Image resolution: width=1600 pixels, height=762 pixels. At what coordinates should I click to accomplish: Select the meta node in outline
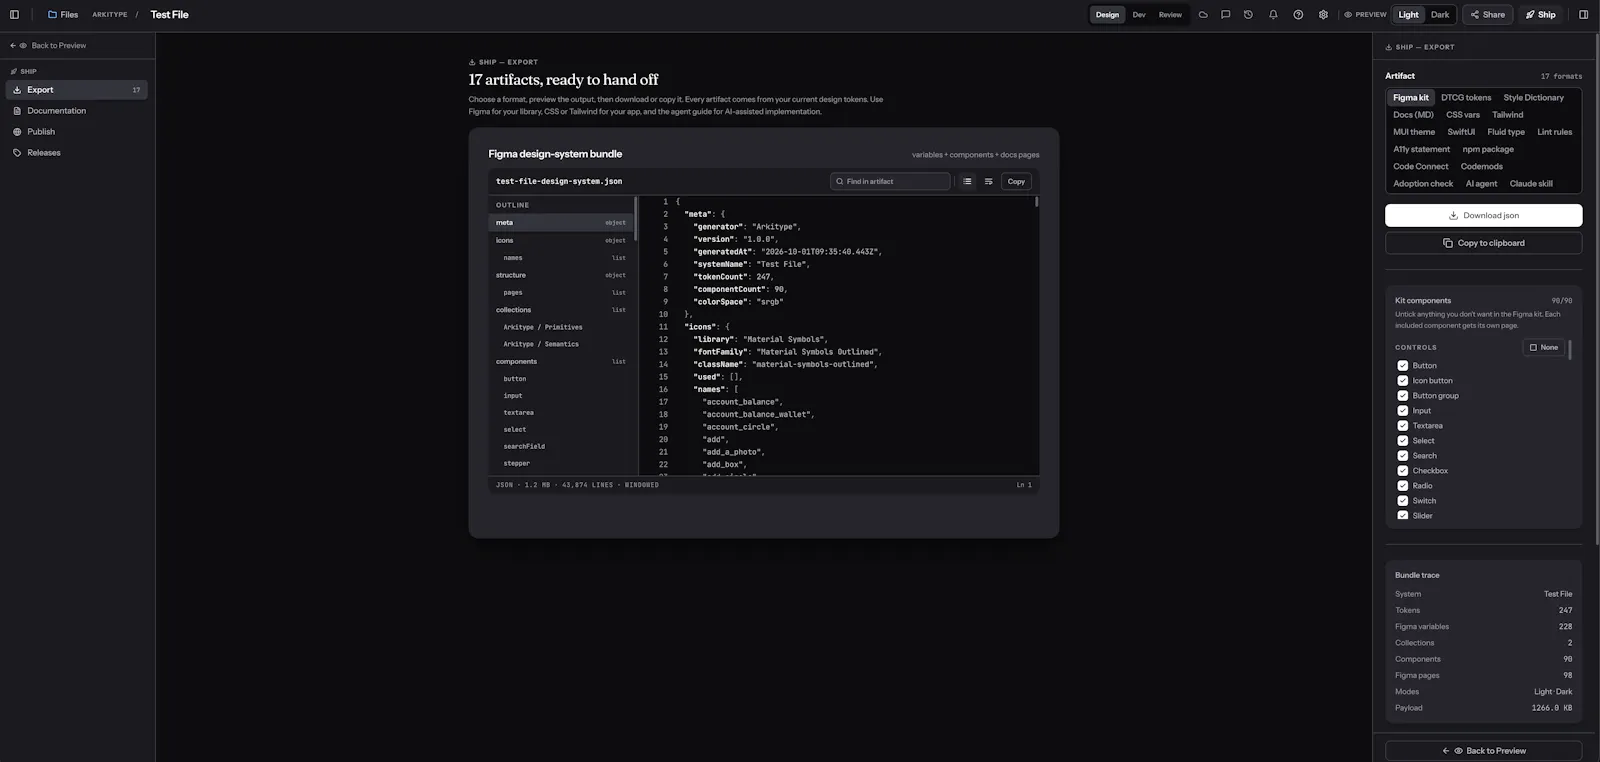(561, 223)
